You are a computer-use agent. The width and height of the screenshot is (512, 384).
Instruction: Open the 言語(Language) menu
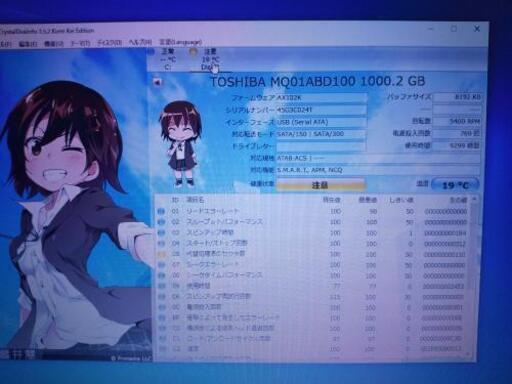(180, 42)
